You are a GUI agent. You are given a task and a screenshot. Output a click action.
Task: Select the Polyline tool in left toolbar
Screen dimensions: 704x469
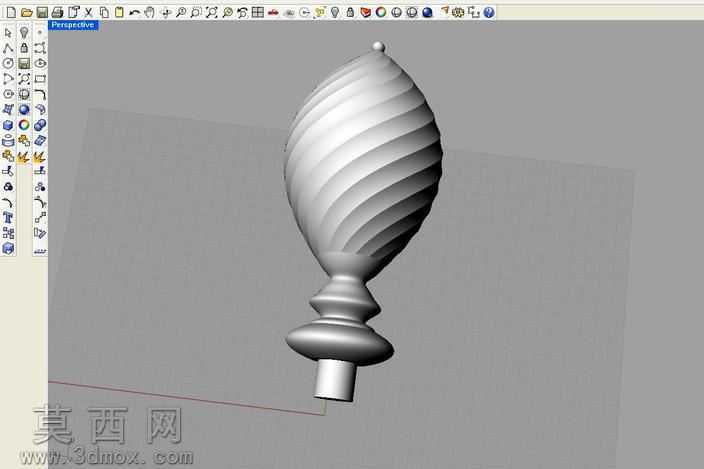pyautogui.click(x=8, y=48)
